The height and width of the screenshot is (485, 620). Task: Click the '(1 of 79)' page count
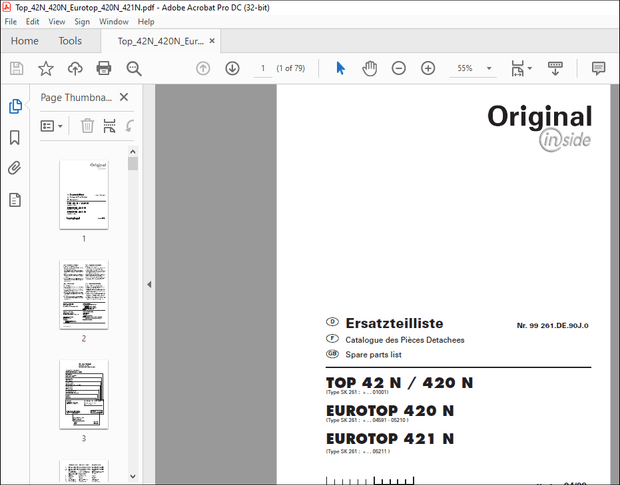(x=291, y=68)
